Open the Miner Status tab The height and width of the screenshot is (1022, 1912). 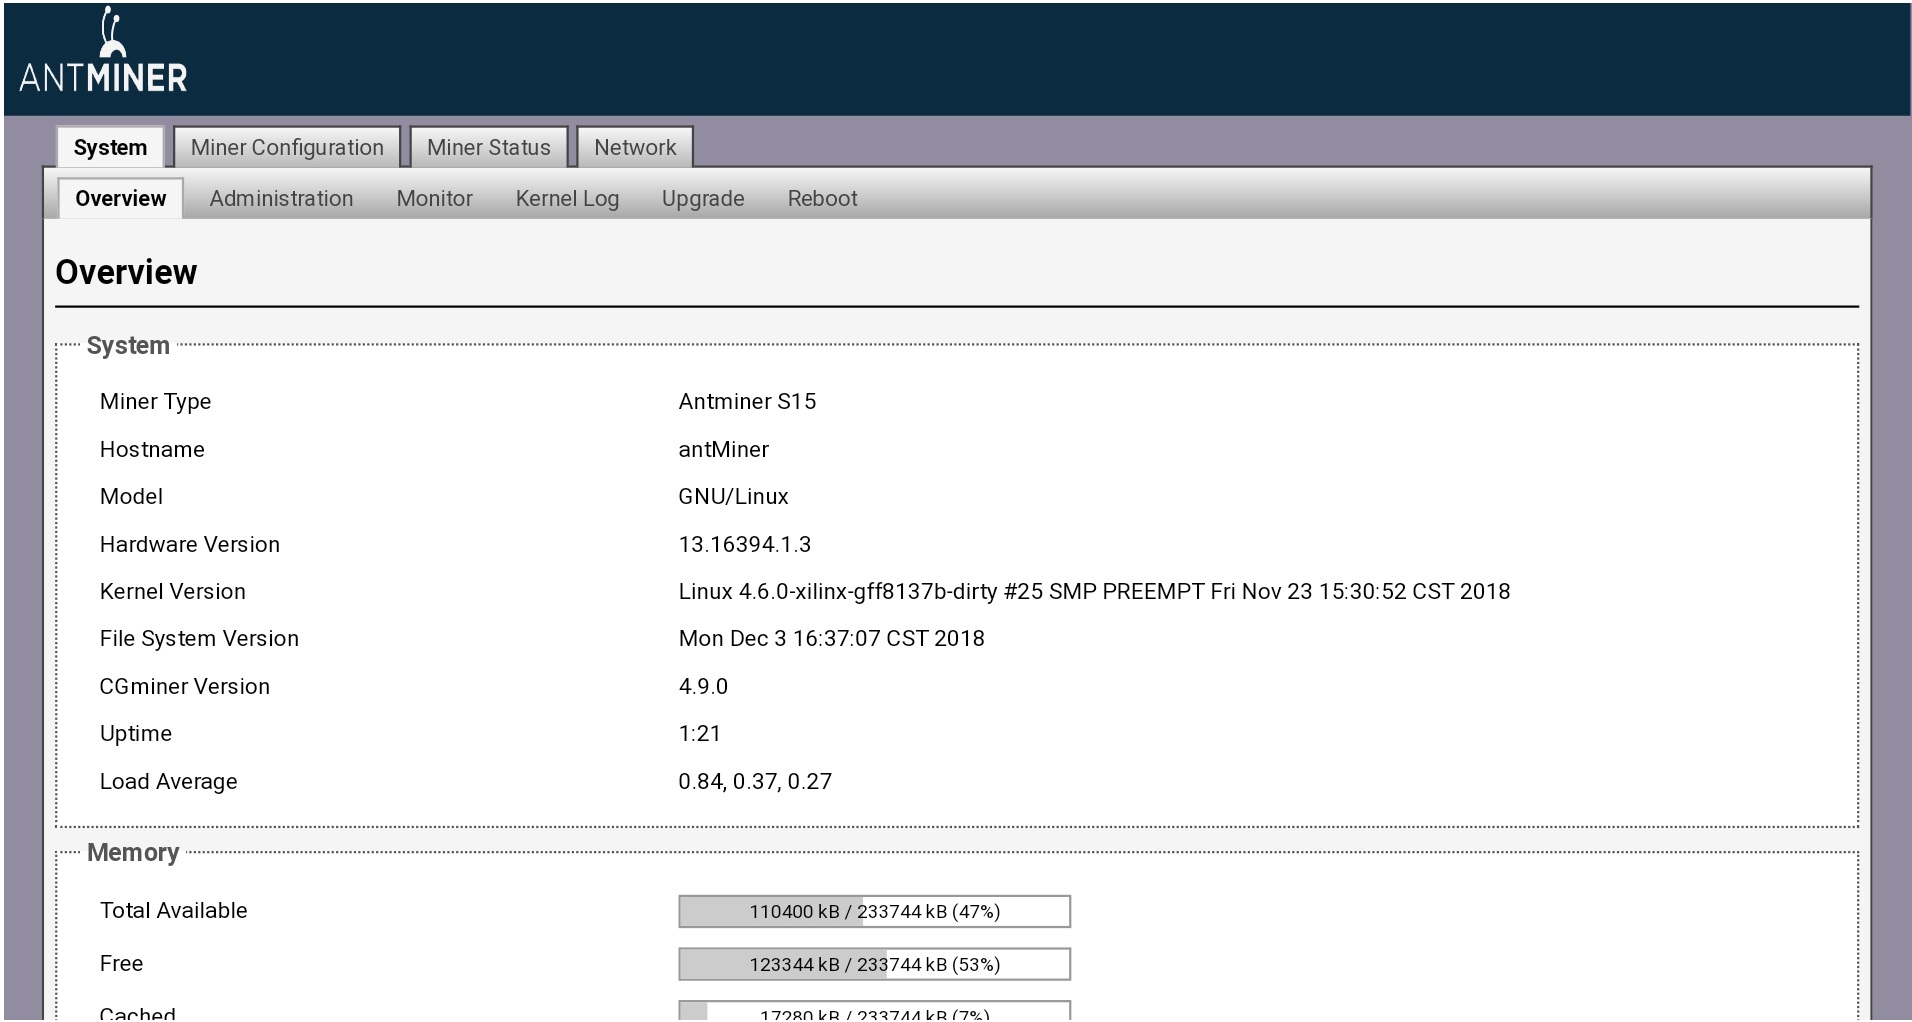pos(489,147)
